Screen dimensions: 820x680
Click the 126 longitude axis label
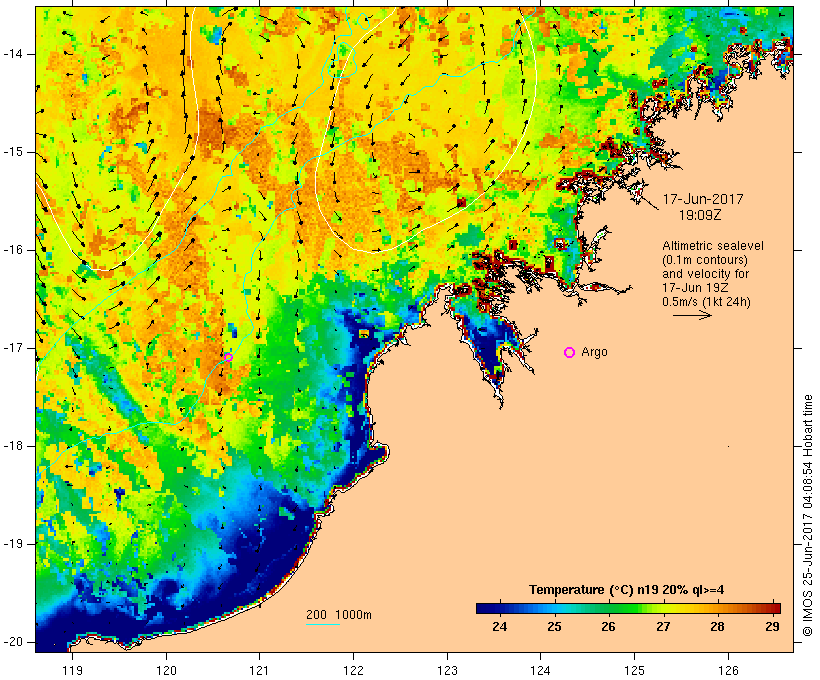(728, 670)
